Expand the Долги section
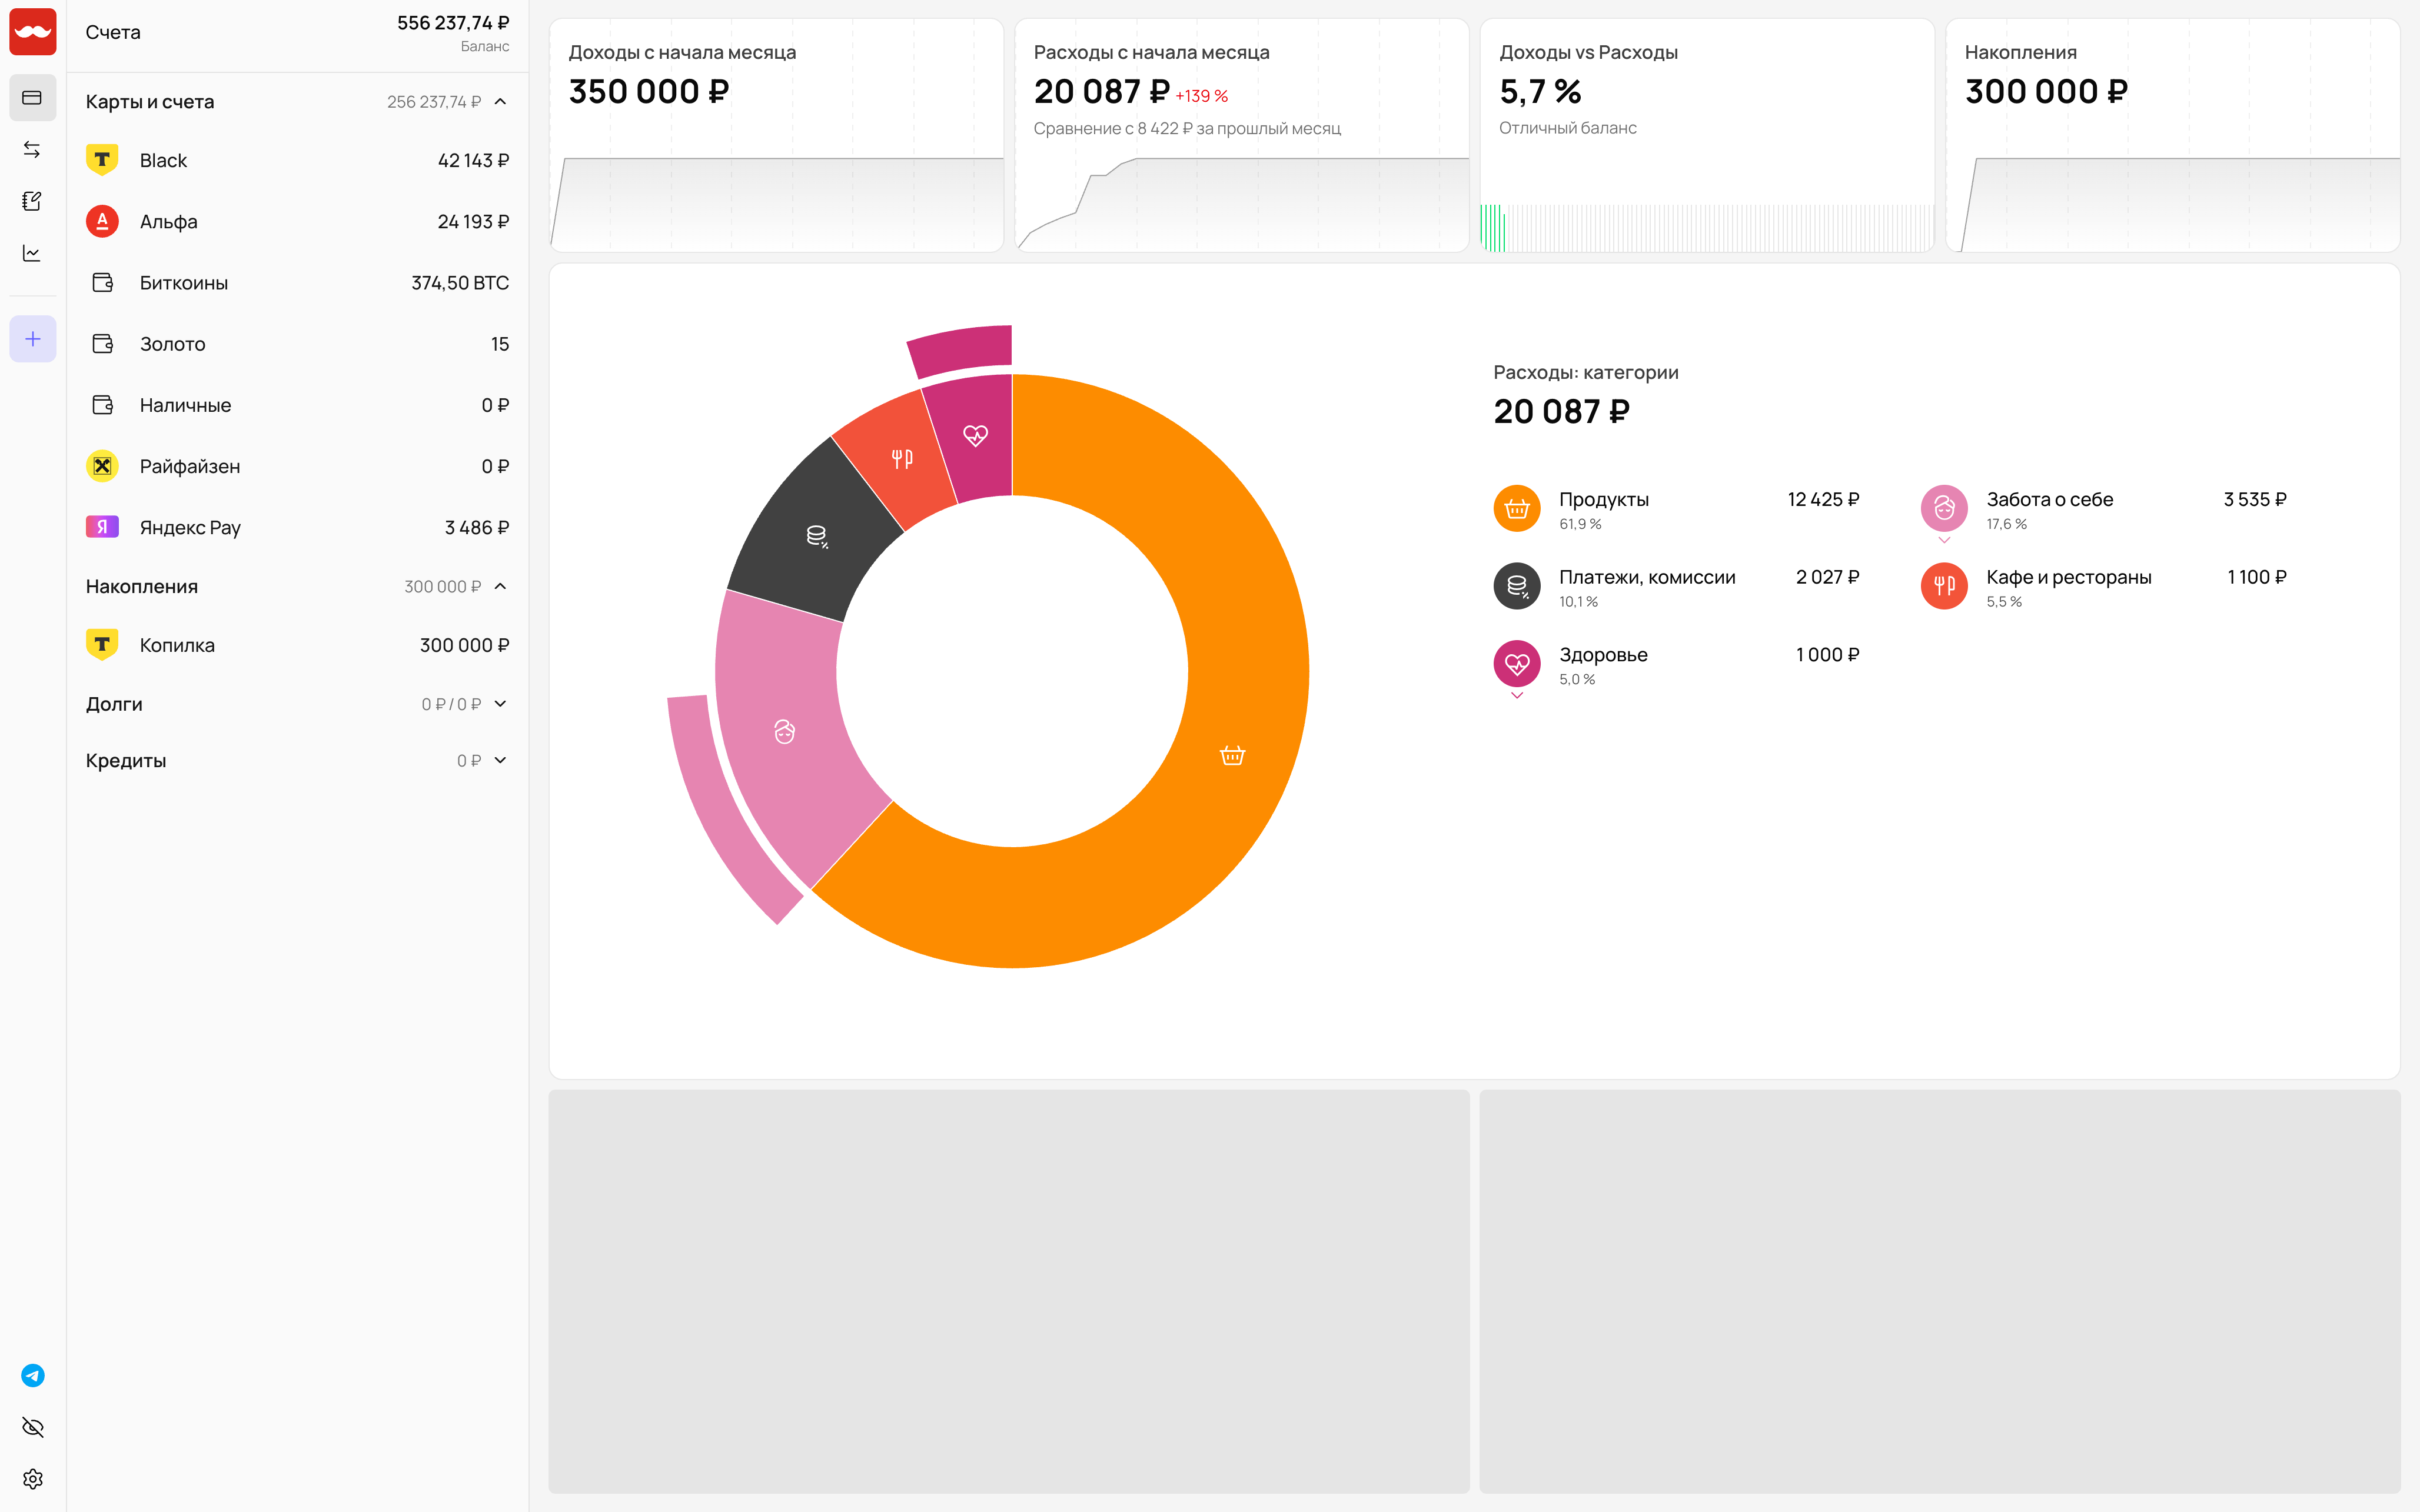The width and height of the screenshot is (2420, 1512). [x=501, y=704]
